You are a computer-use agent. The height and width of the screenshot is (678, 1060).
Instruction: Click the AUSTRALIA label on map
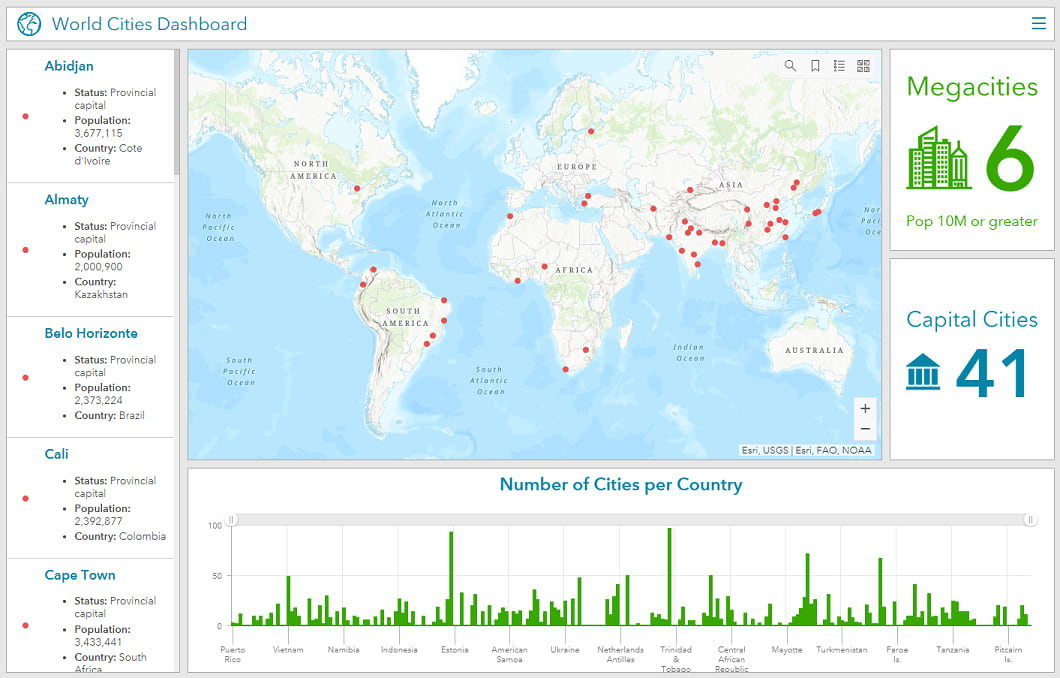(814, 350)
